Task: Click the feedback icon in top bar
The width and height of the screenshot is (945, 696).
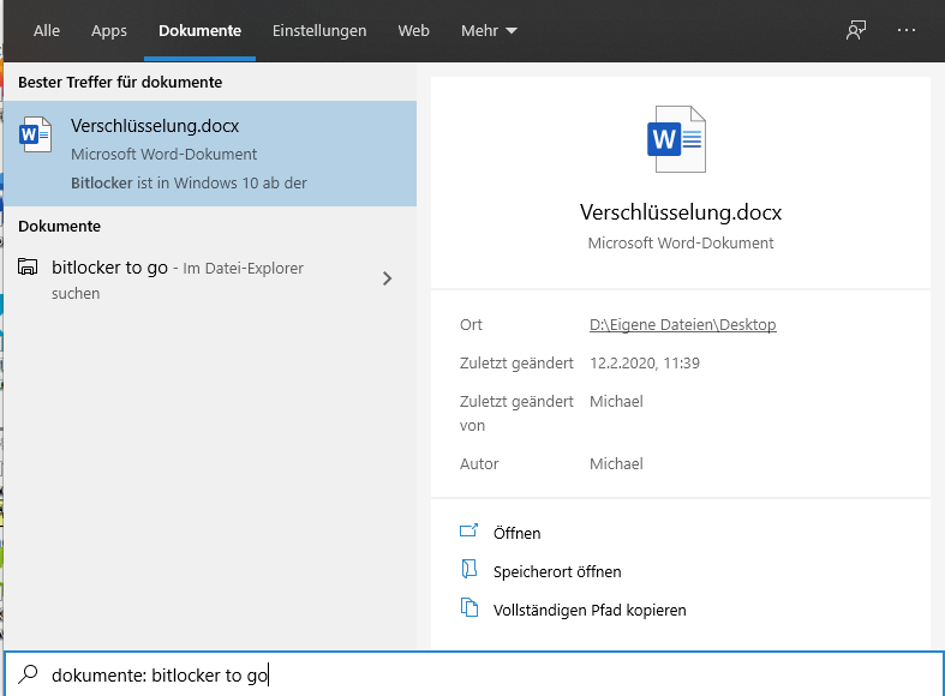Action: (x=855, y=30)
